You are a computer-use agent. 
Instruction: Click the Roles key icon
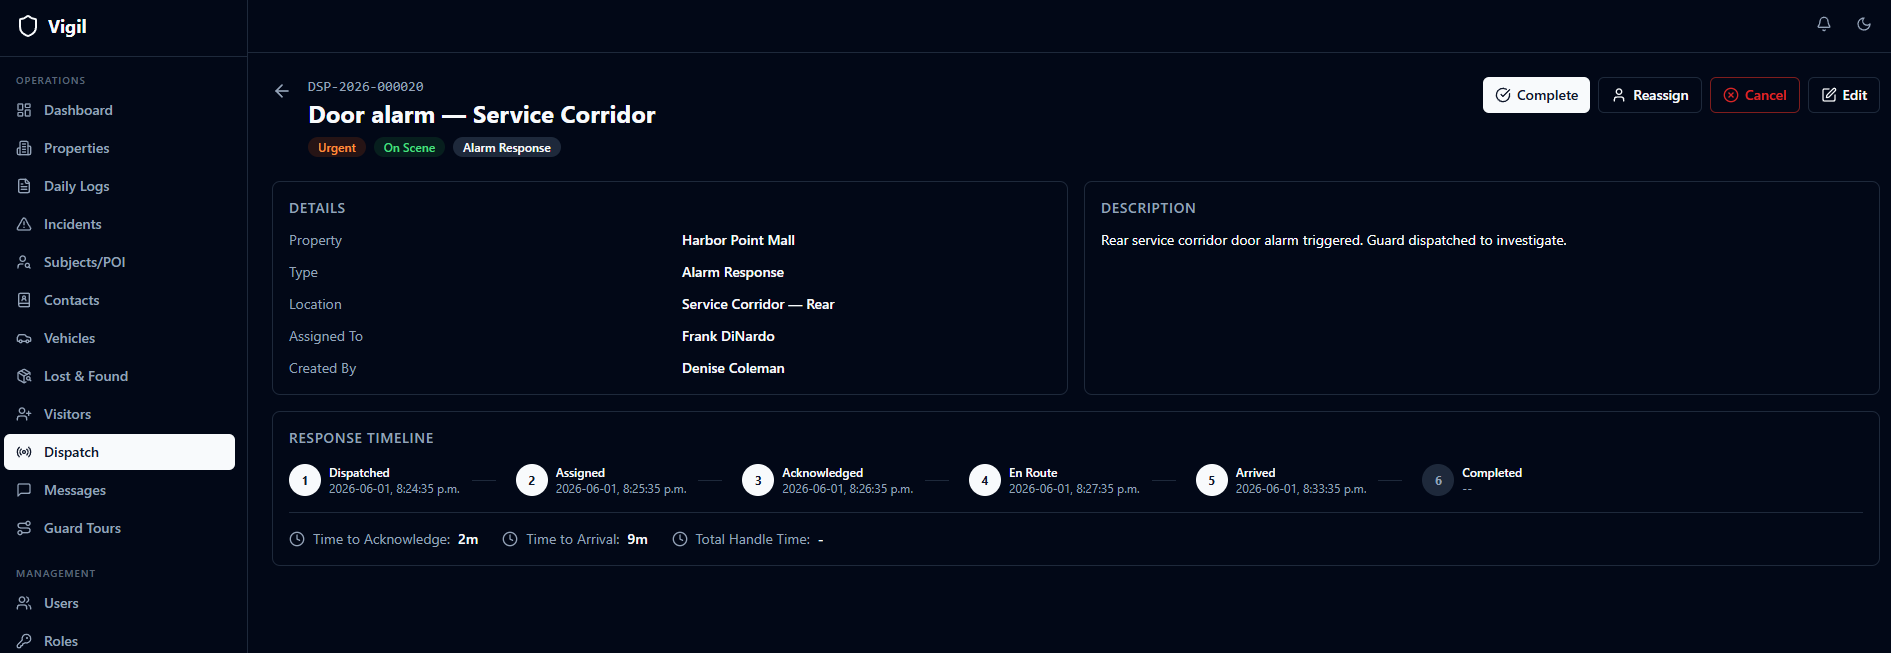coord(24,641)
